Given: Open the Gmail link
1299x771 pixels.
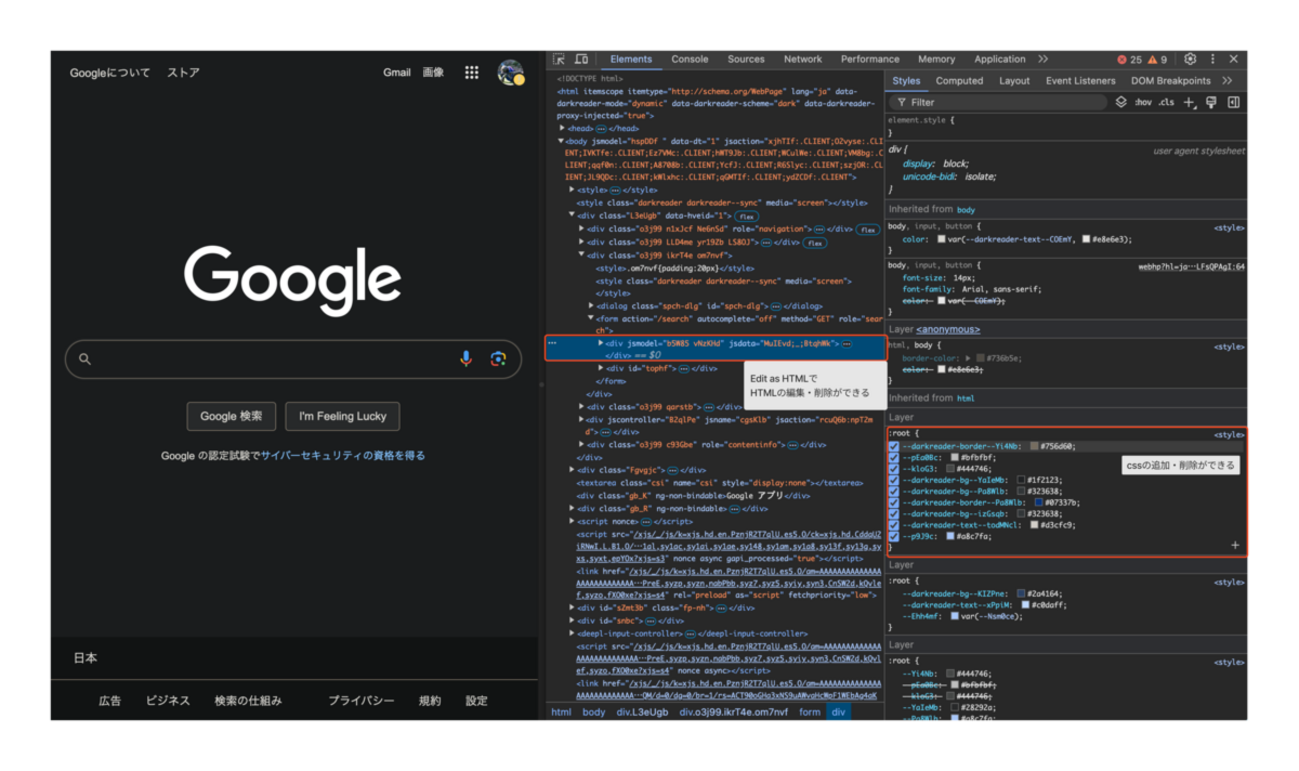Looking at the screenshot, I should click(x=397, y=73).
